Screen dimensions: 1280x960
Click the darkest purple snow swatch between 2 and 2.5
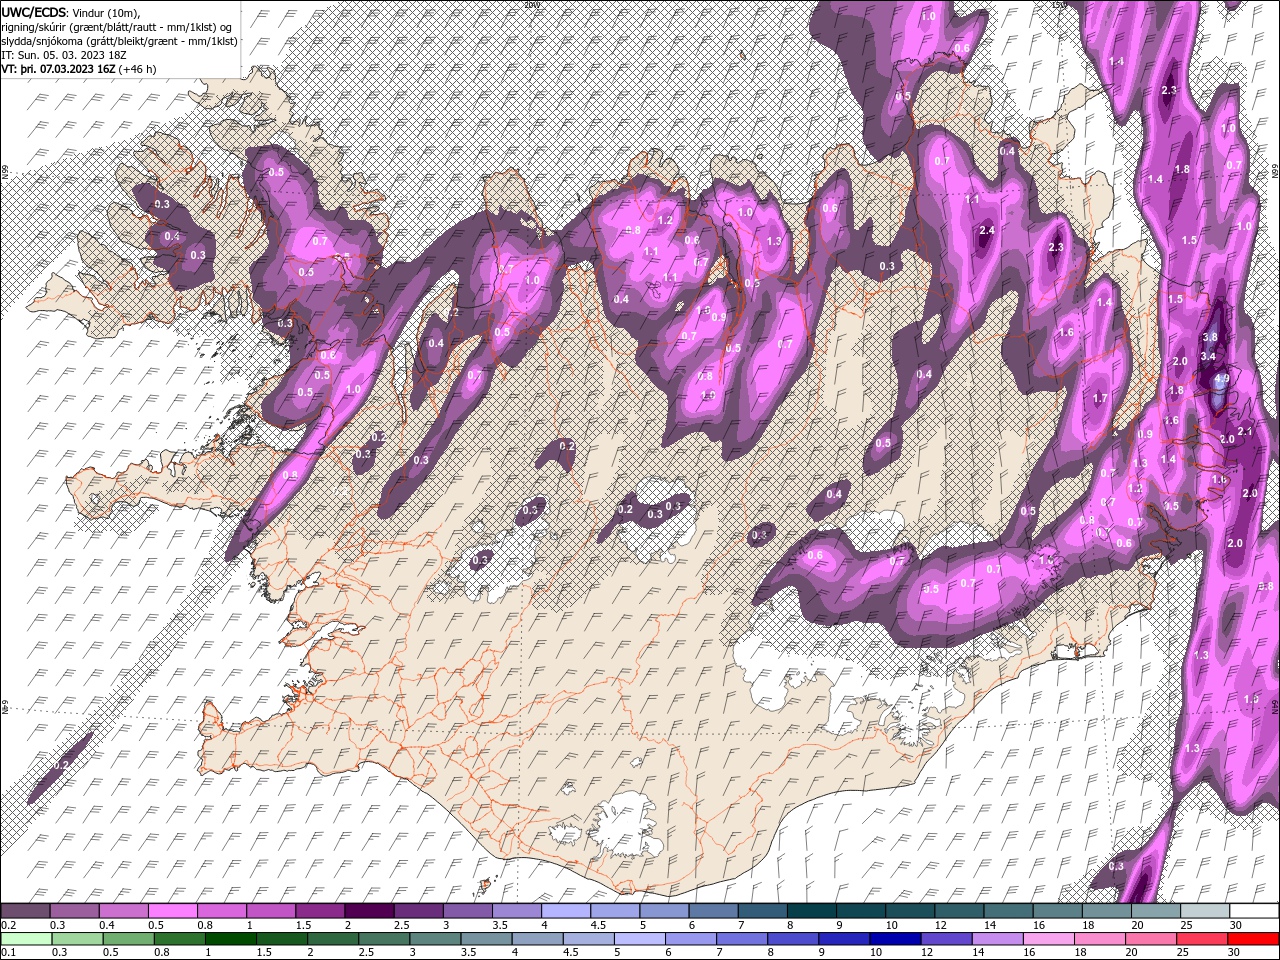[x=368, y=911]
